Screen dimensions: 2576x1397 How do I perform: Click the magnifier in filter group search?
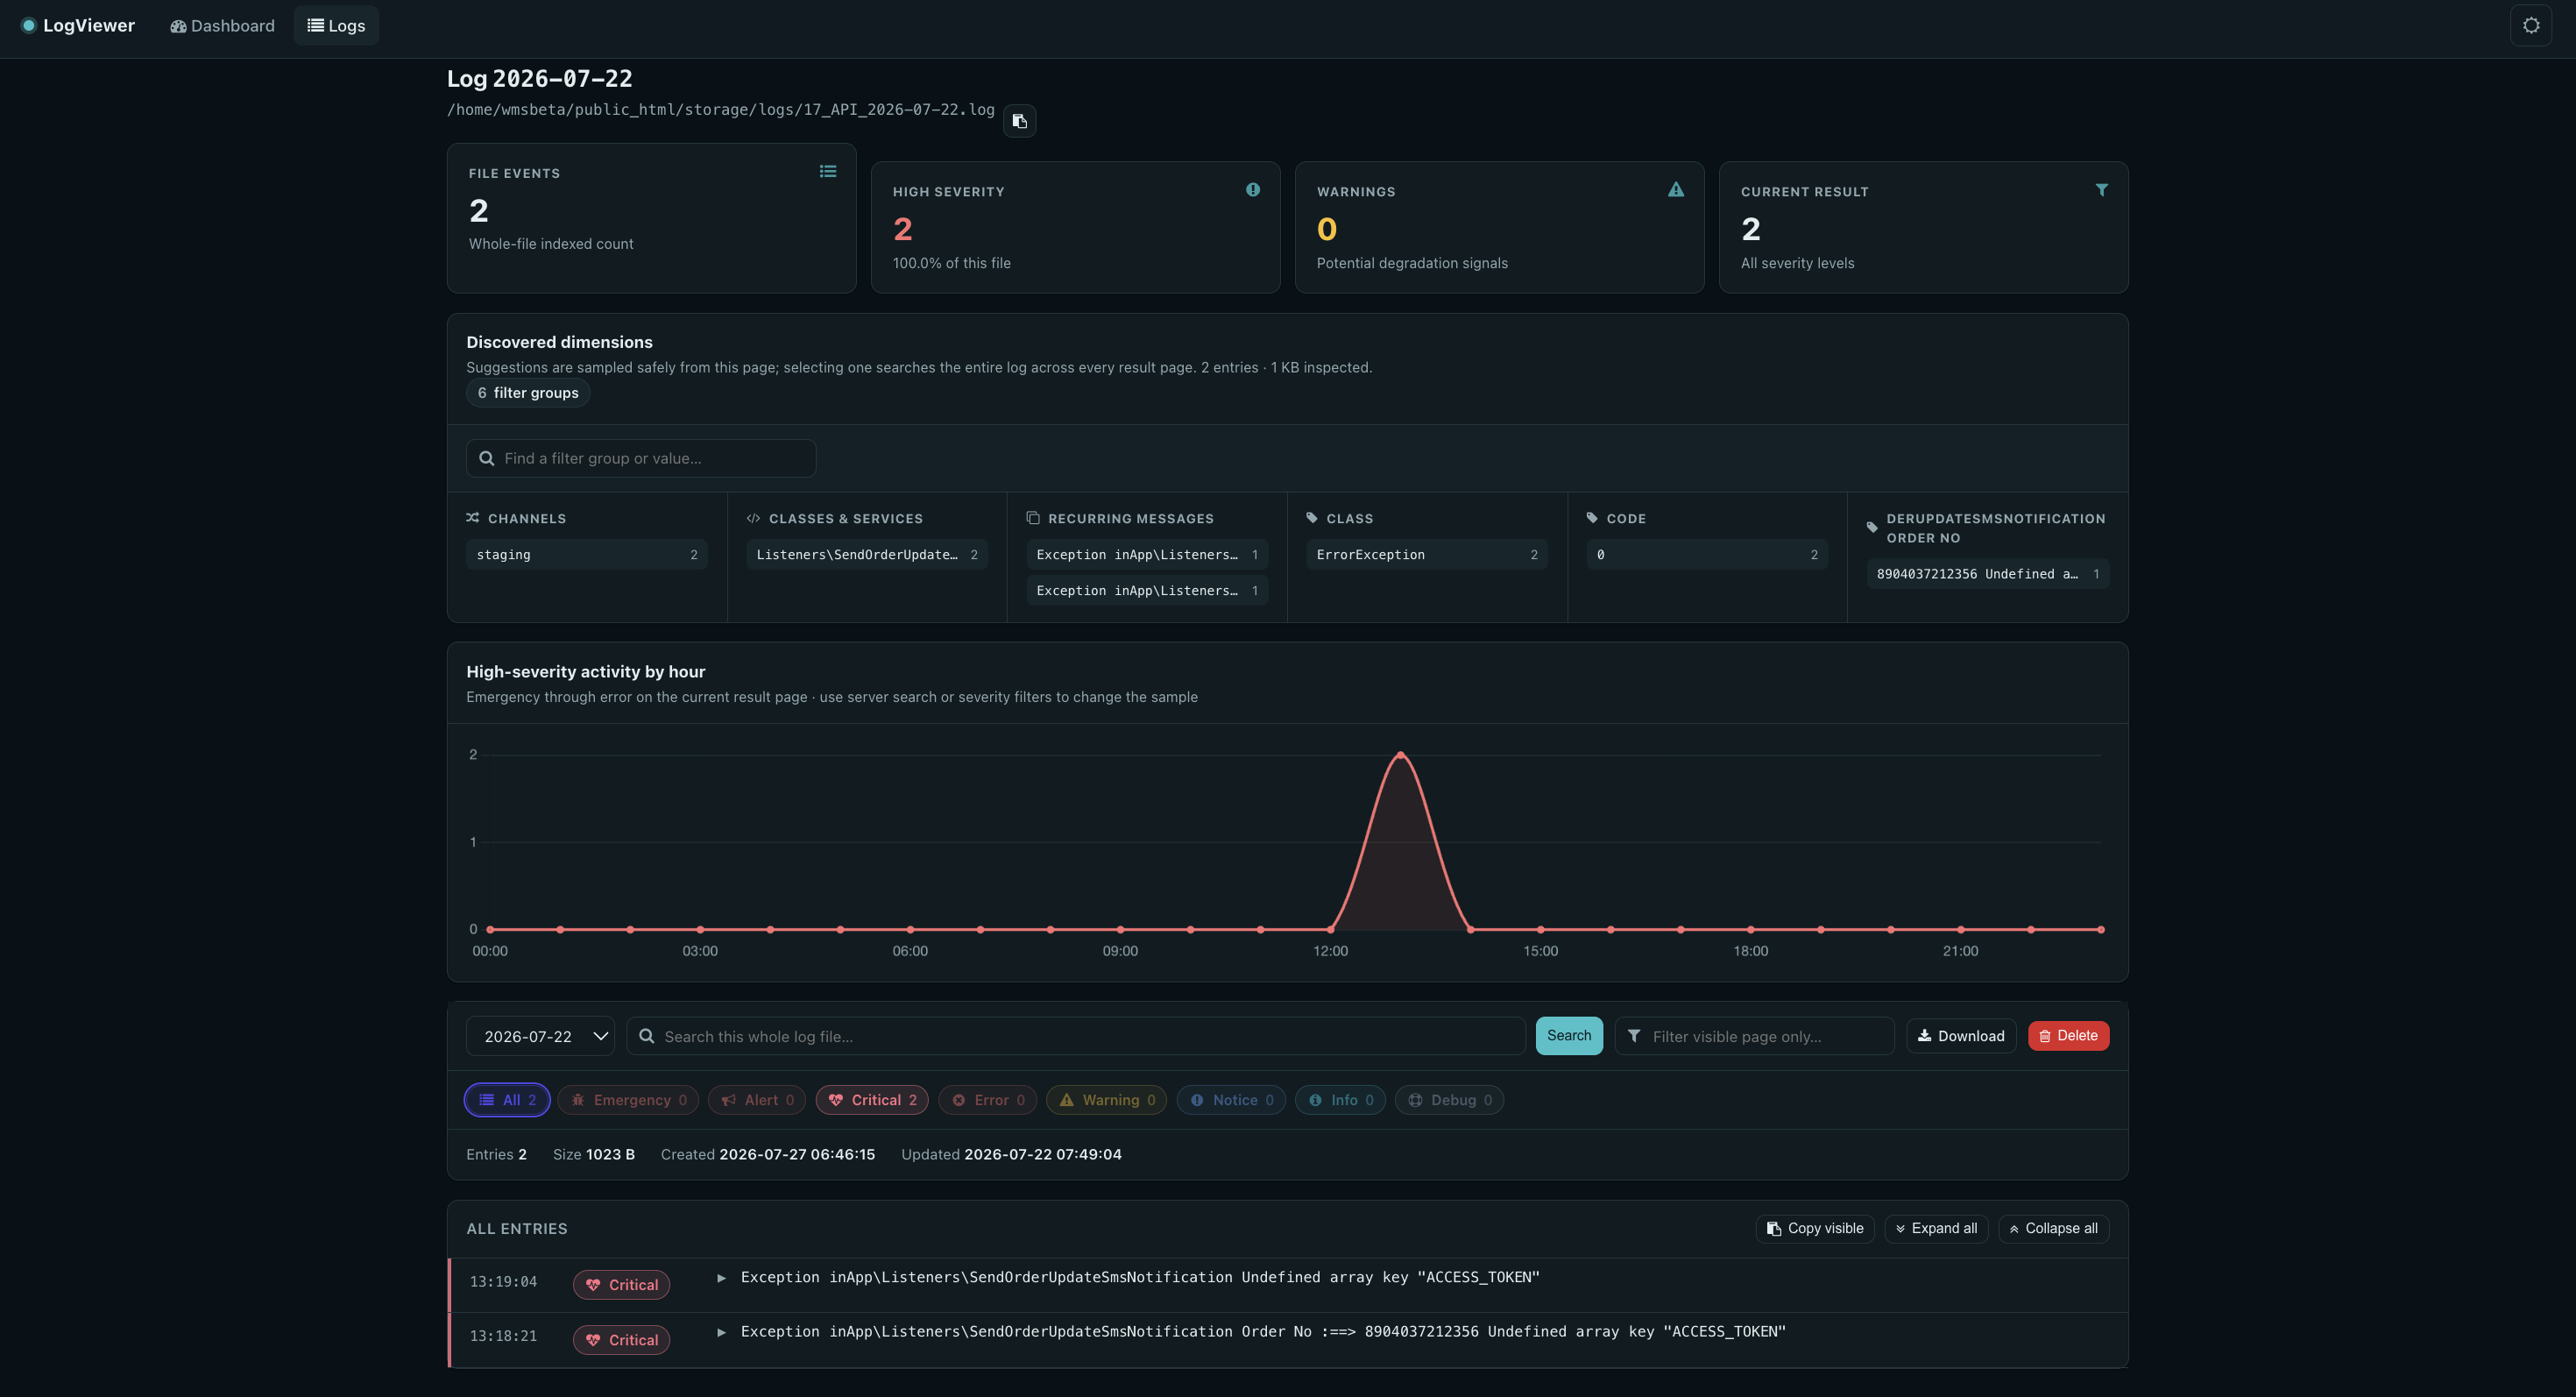pos(487,458)
